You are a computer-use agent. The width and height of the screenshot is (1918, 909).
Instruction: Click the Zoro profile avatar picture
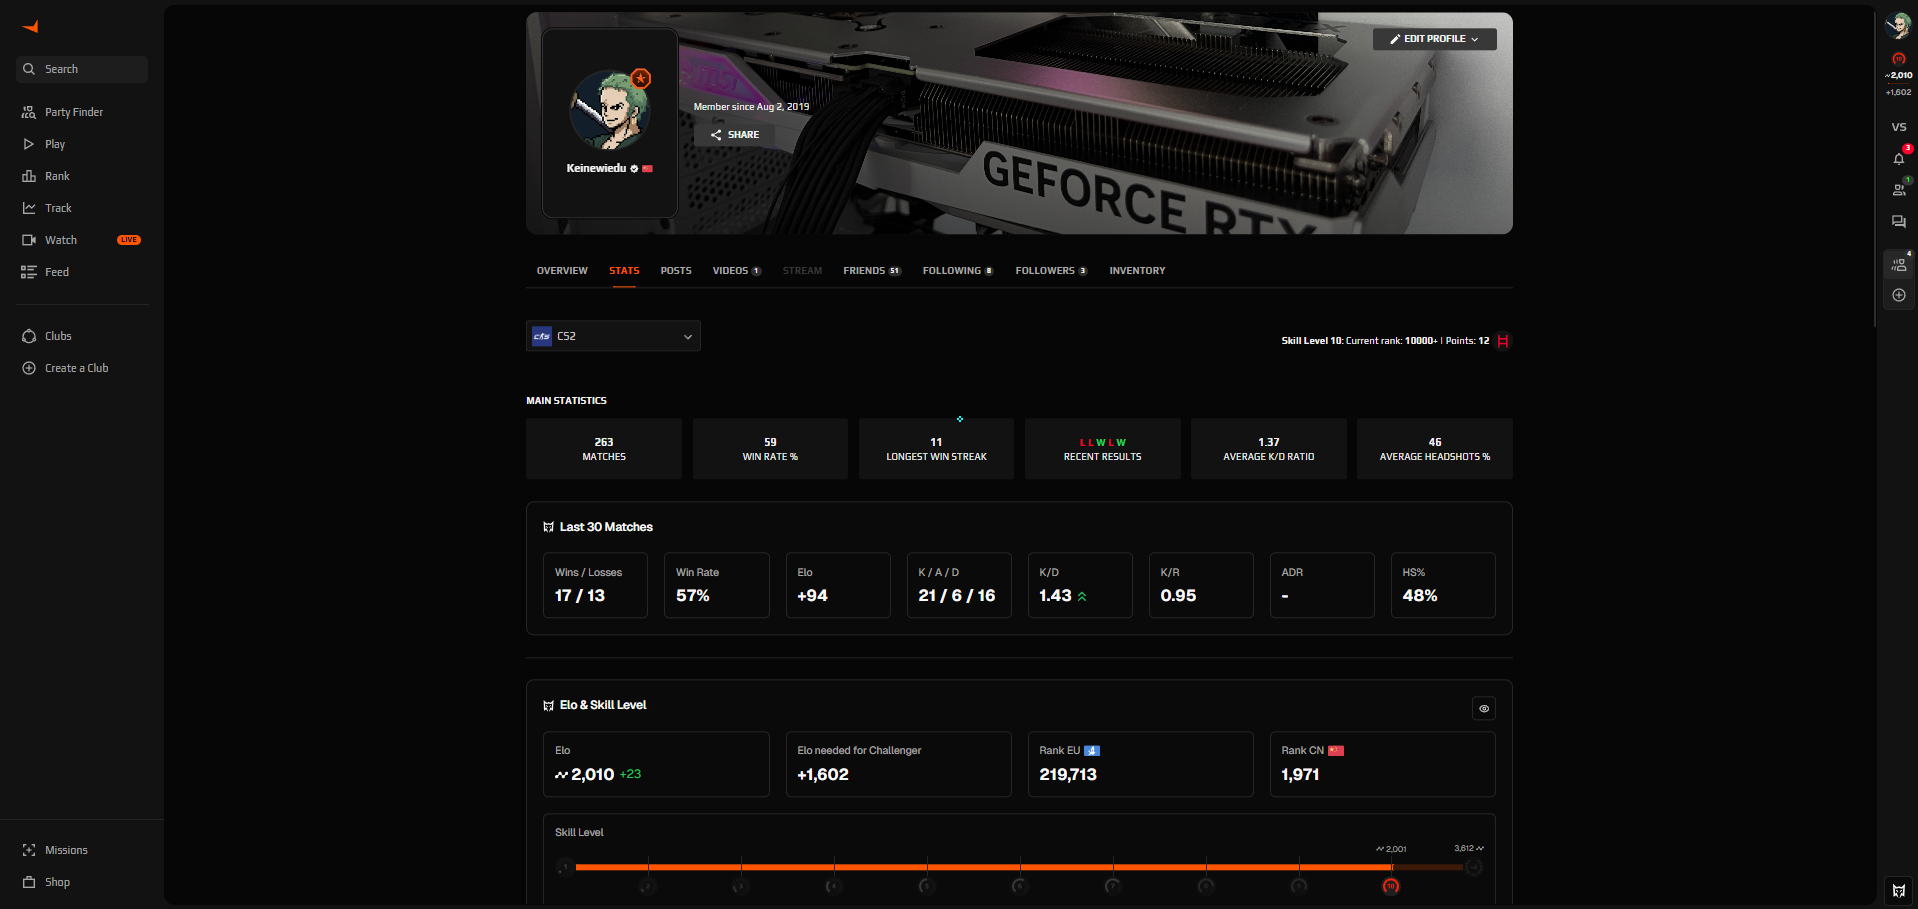pyautogui.click(x=610, y=110)
